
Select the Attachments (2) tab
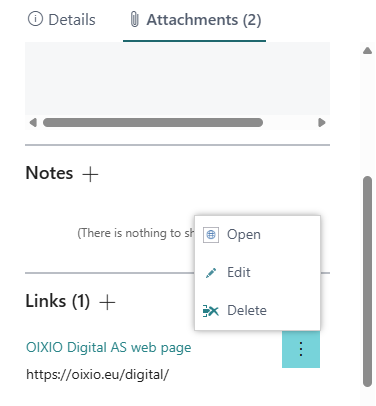(x=195, y=20)
